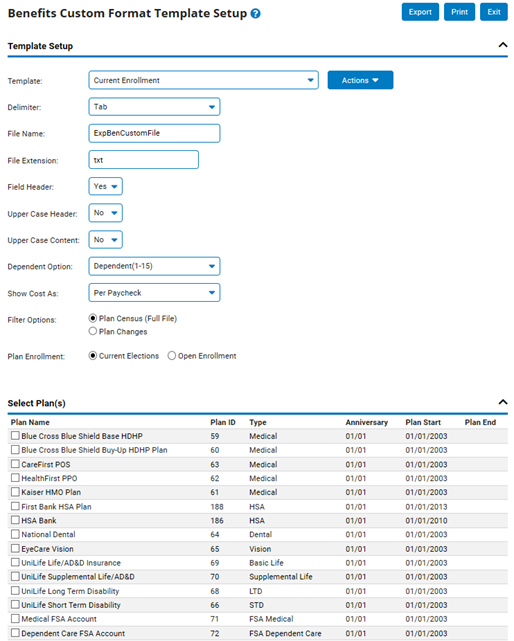Click the Dental type cell

(x=260, y=534)
